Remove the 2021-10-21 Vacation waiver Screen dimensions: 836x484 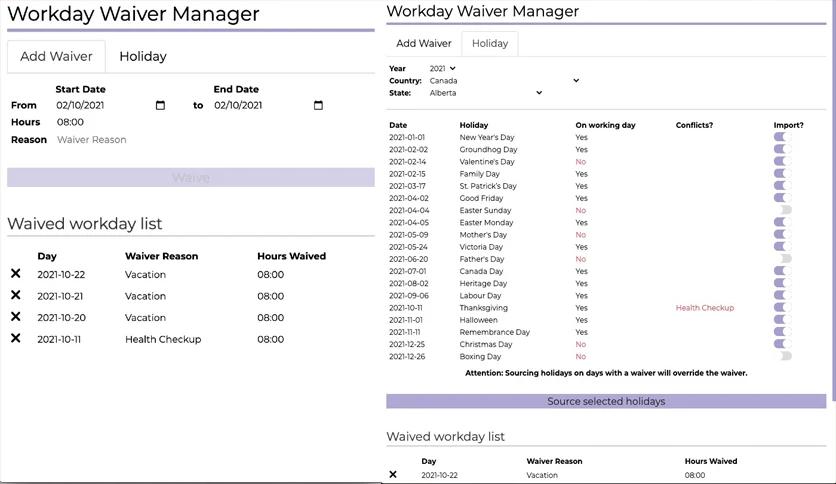point(15,295)
